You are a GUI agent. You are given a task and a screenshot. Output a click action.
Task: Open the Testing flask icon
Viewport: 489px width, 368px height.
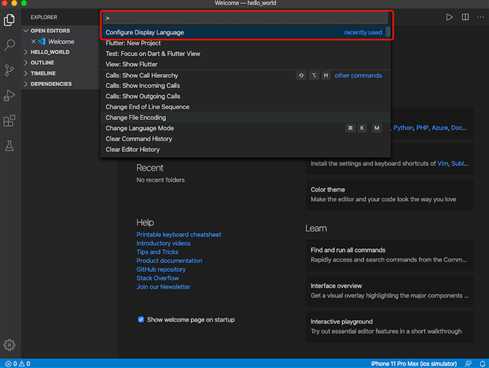pos(9,146)
